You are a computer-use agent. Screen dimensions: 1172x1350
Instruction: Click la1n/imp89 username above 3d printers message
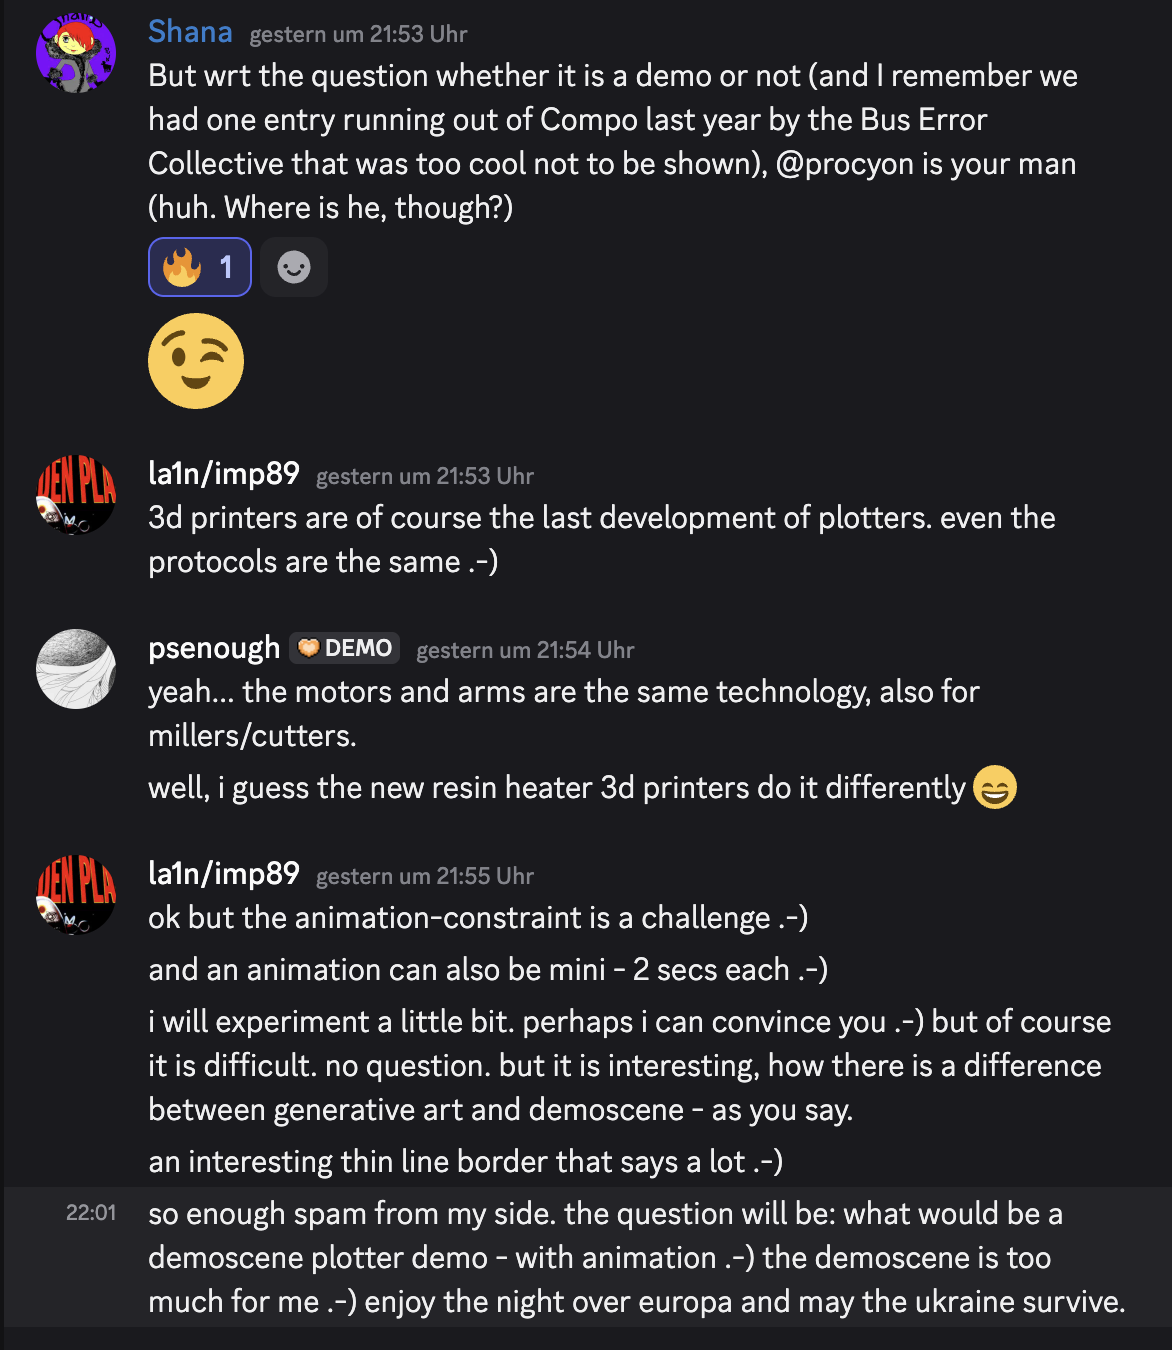pyautogui.click(x=224, y=474)
